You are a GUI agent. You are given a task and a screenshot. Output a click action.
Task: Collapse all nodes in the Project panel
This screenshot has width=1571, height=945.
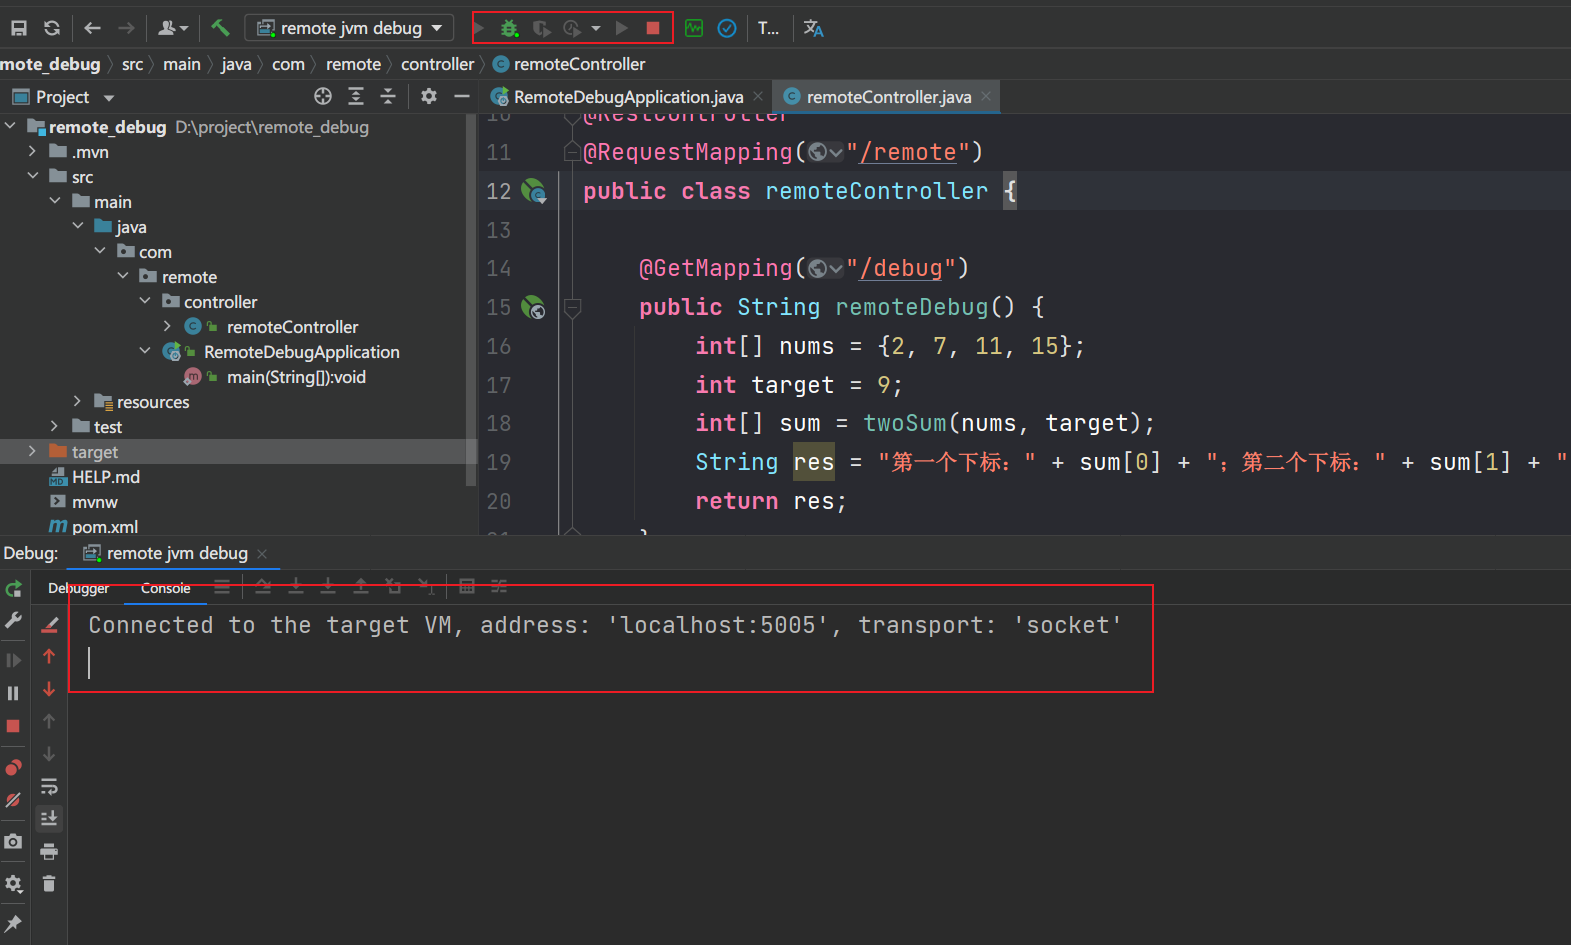pyautogui.click(x=389, y=96)
